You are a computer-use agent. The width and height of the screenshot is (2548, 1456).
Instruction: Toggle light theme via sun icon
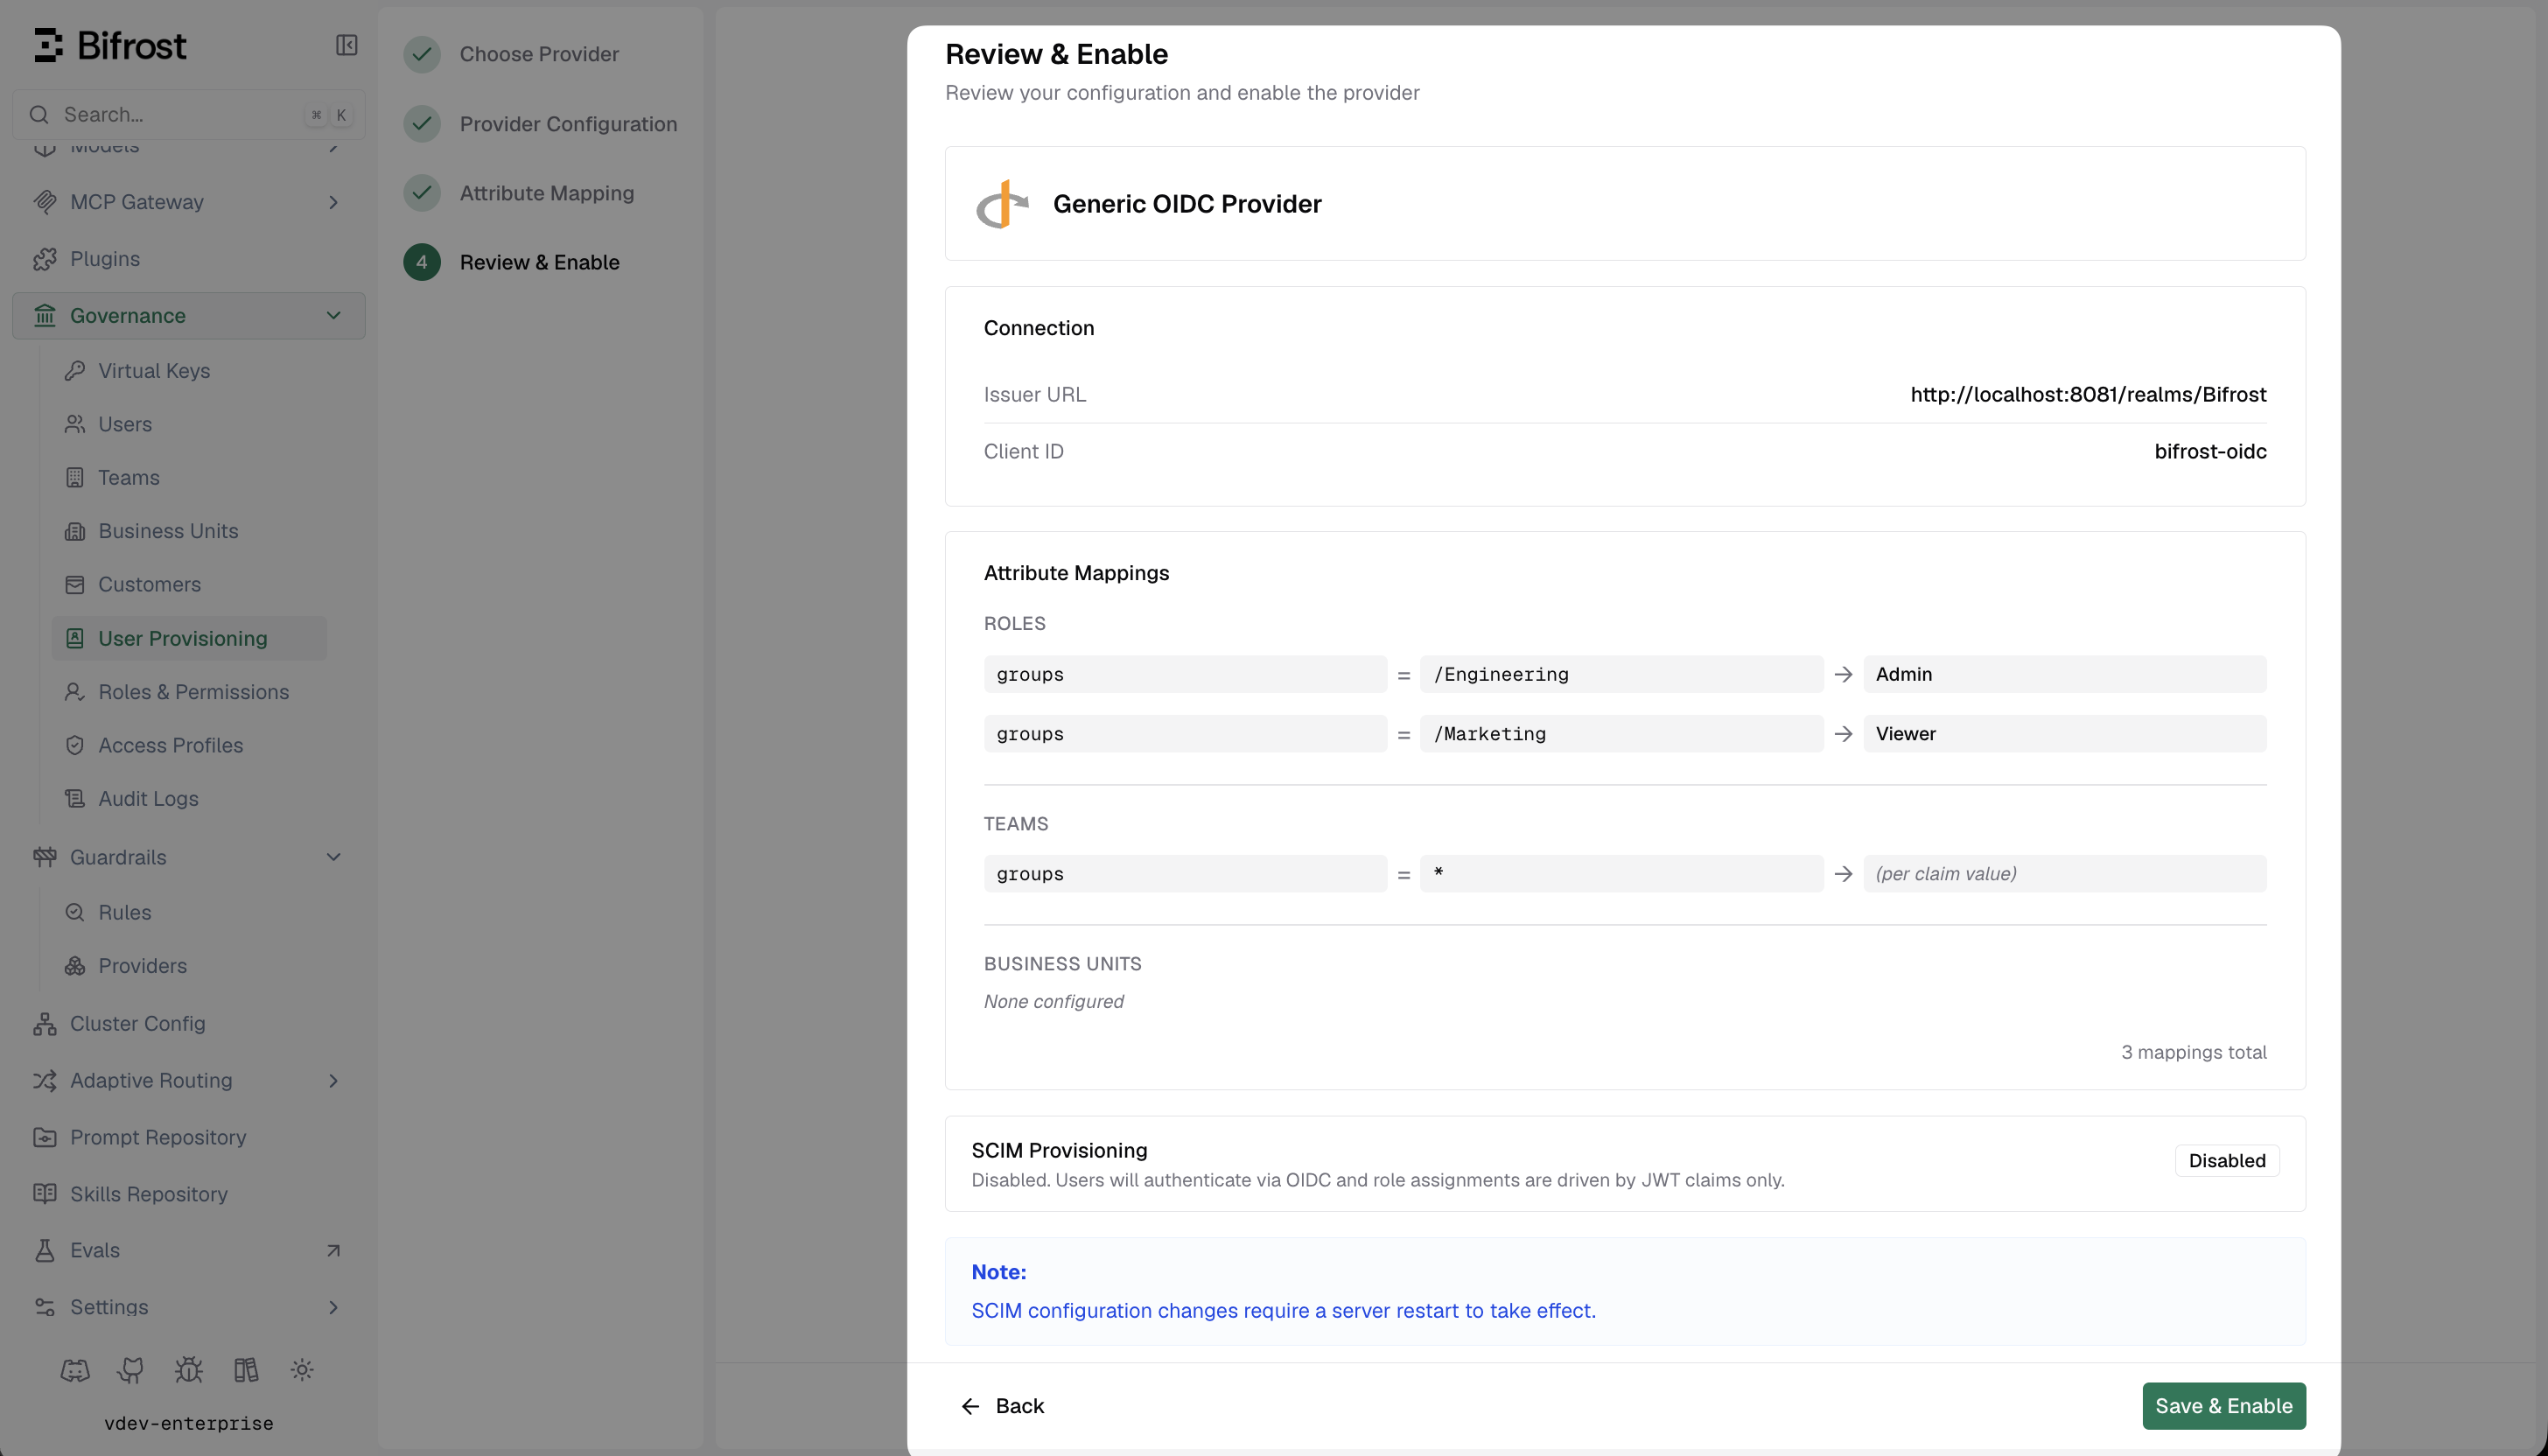pyautogui.click(x=302, y=1370)
